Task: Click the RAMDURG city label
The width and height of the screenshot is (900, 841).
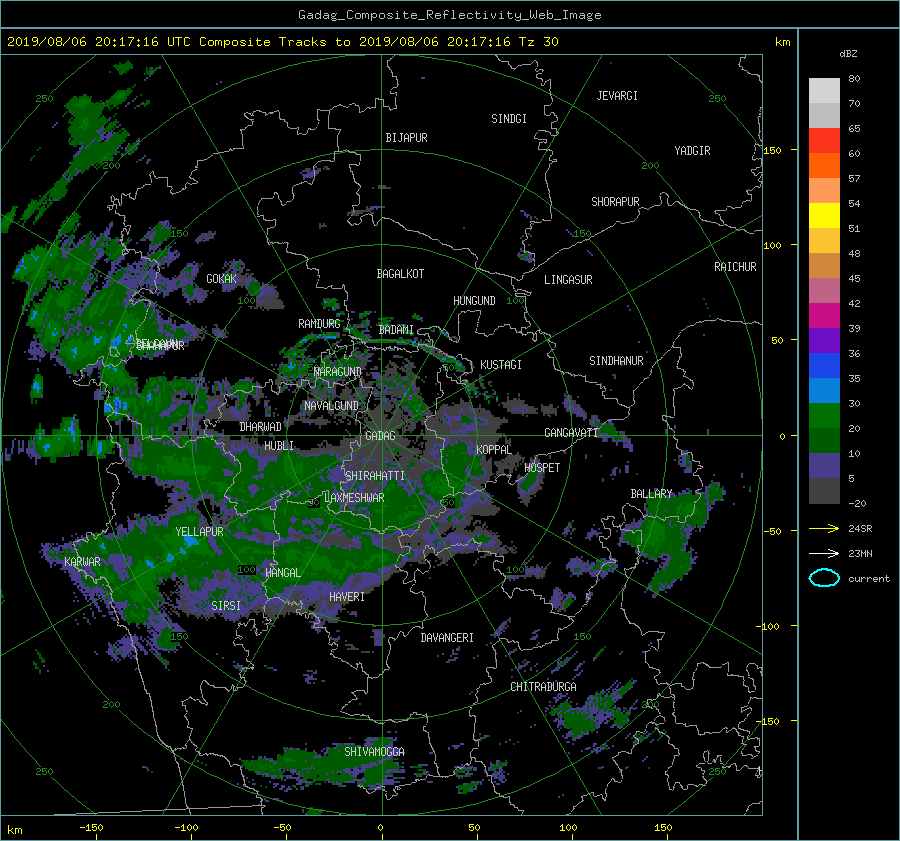Action: pos(319,324)
